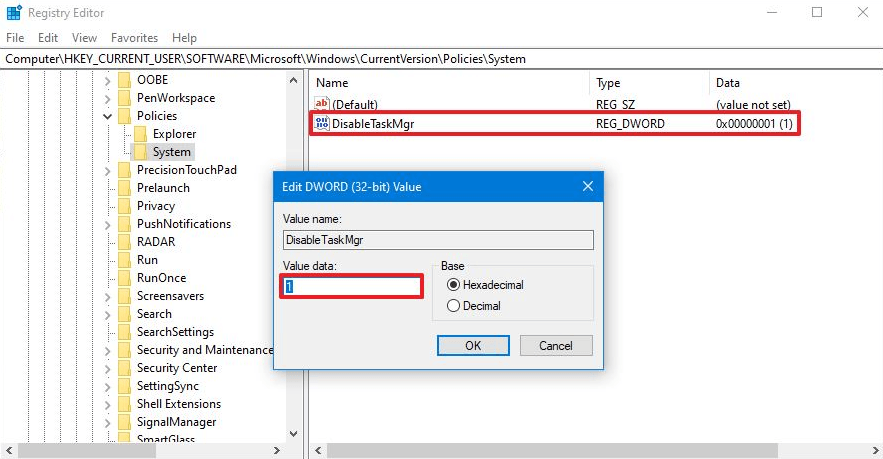Click the tree pane scroll down arrow

293,433
